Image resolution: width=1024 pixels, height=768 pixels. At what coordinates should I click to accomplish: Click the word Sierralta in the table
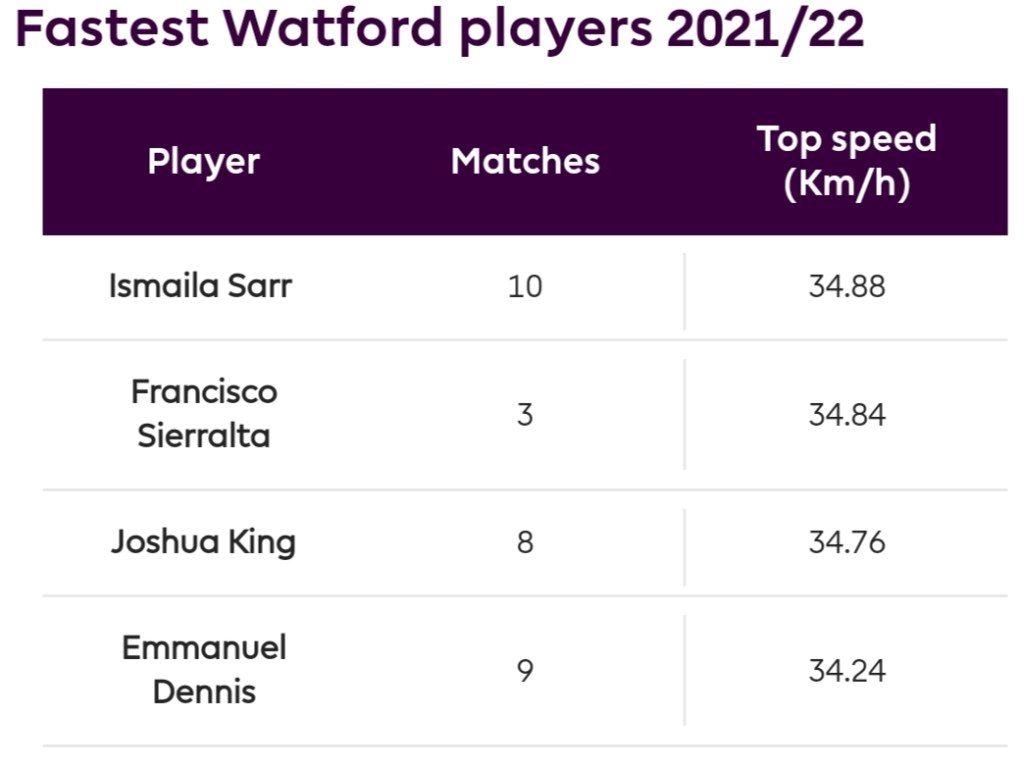204,436
